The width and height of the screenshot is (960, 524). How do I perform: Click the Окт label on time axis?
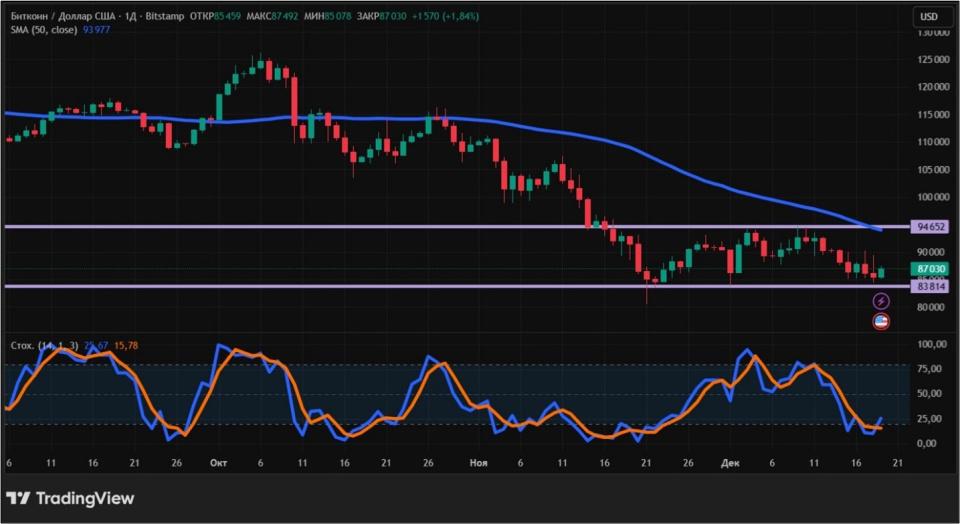tap(218, 463)
